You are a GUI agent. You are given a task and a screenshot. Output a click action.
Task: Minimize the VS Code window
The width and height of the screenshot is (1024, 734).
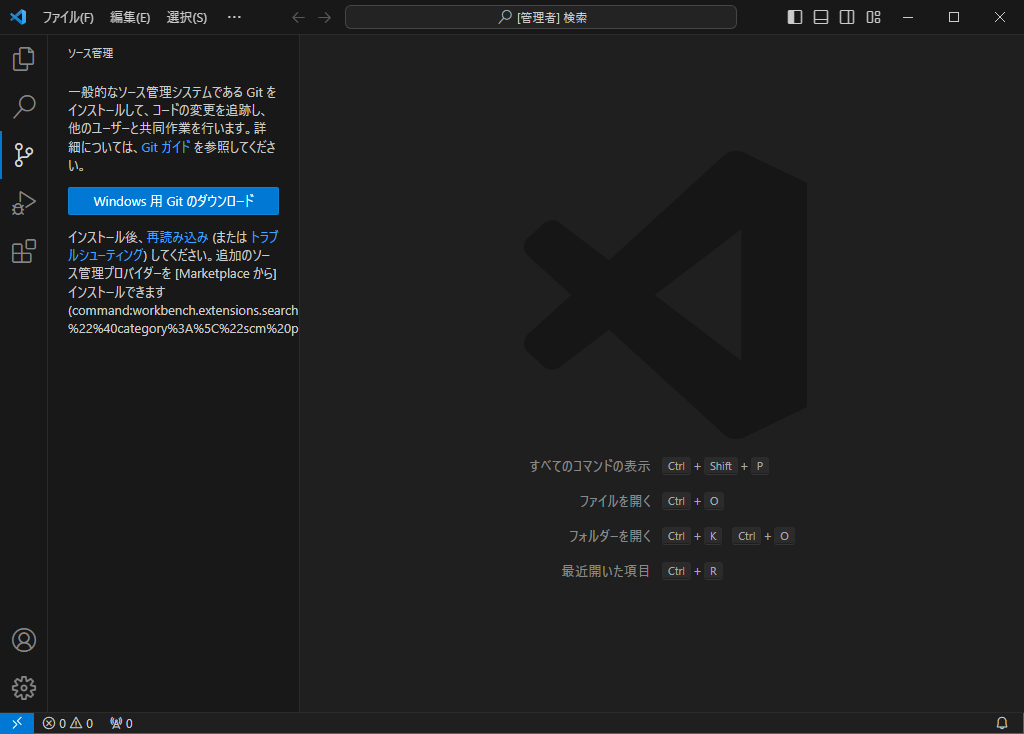point(908,17)
